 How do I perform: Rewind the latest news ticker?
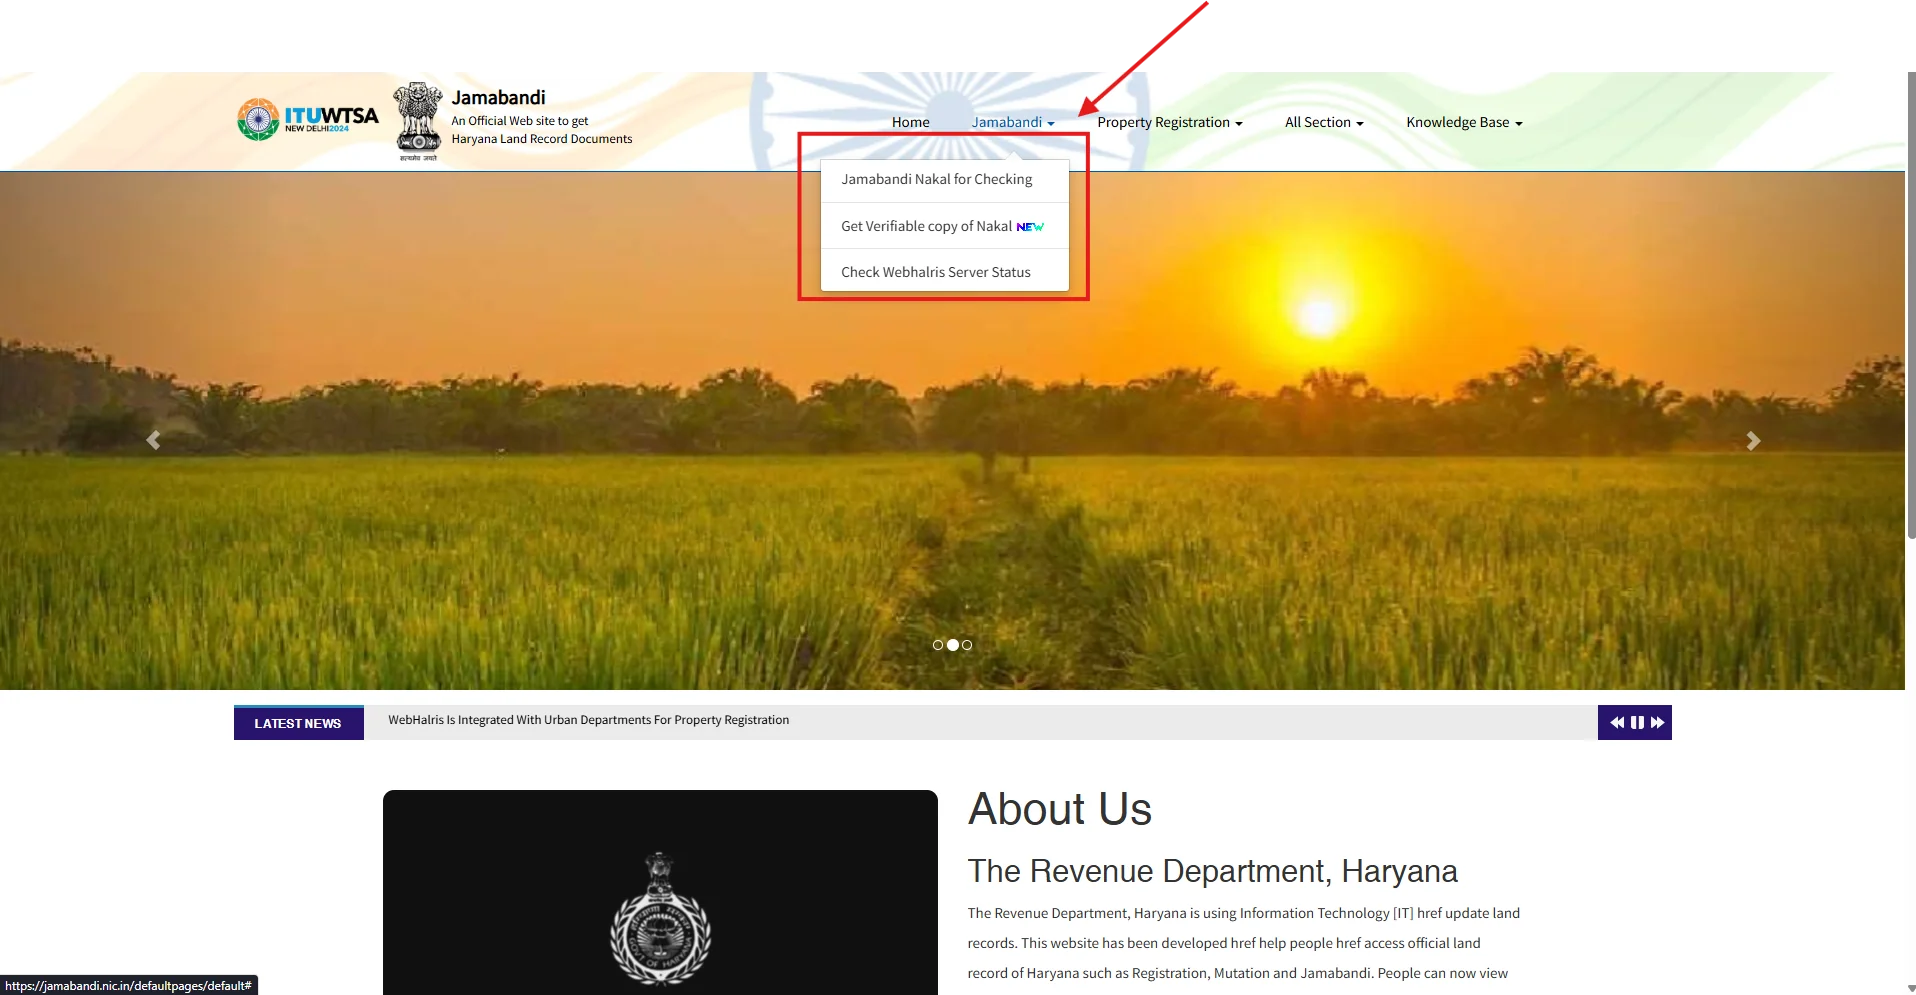point(1617,722)
